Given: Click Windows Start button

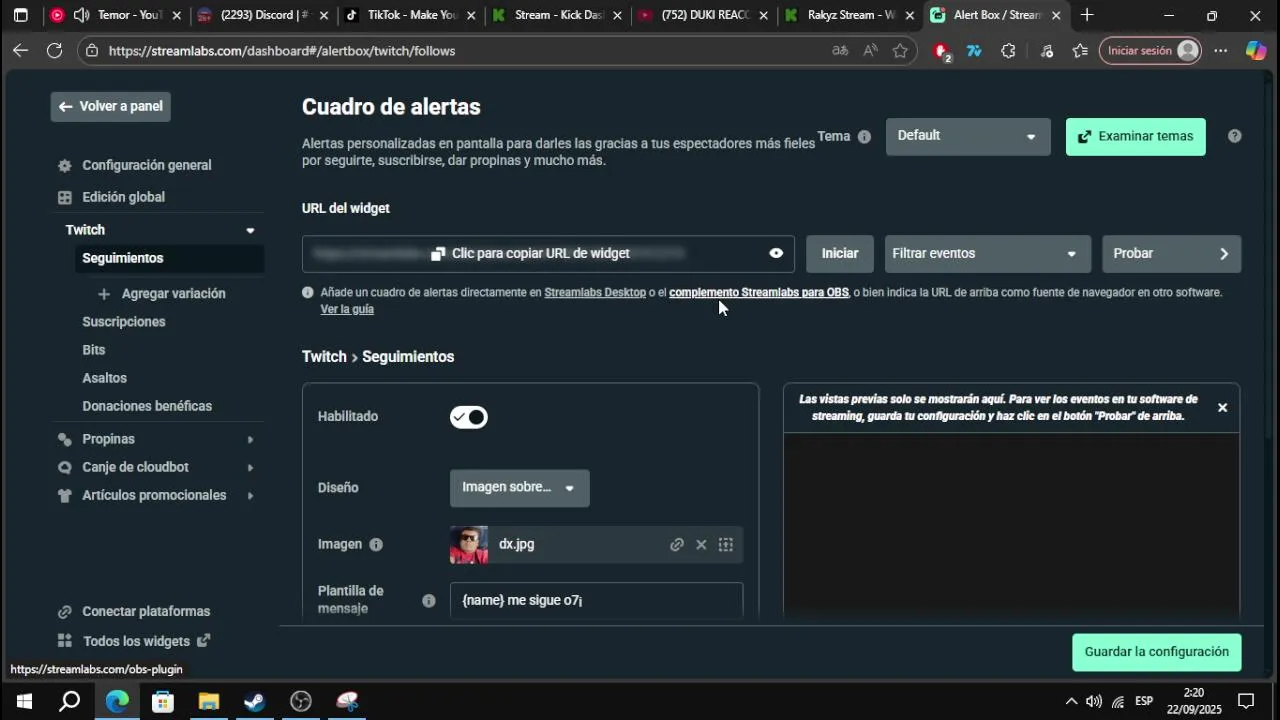Looking at the screenshot, I should pyautogui.click(x=24, y=701).
